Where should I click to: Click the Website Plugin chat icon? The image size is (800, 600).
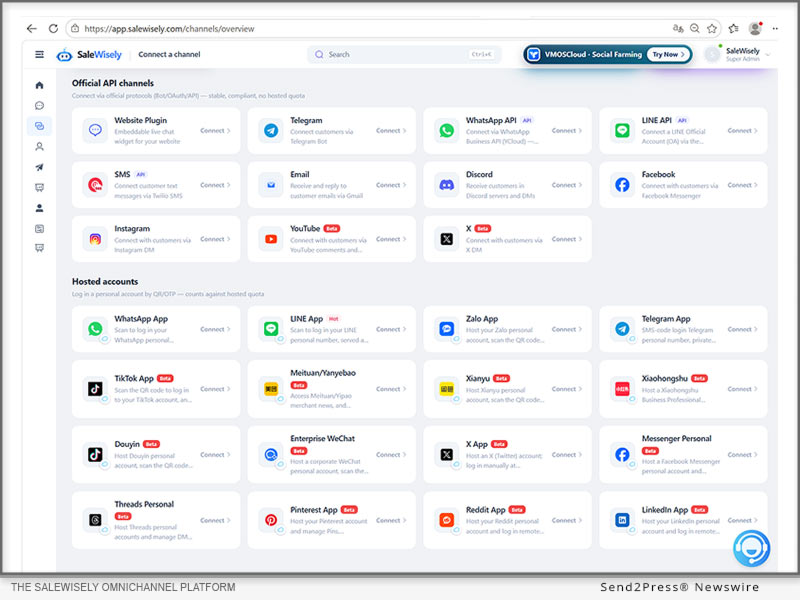click(95, 131)
